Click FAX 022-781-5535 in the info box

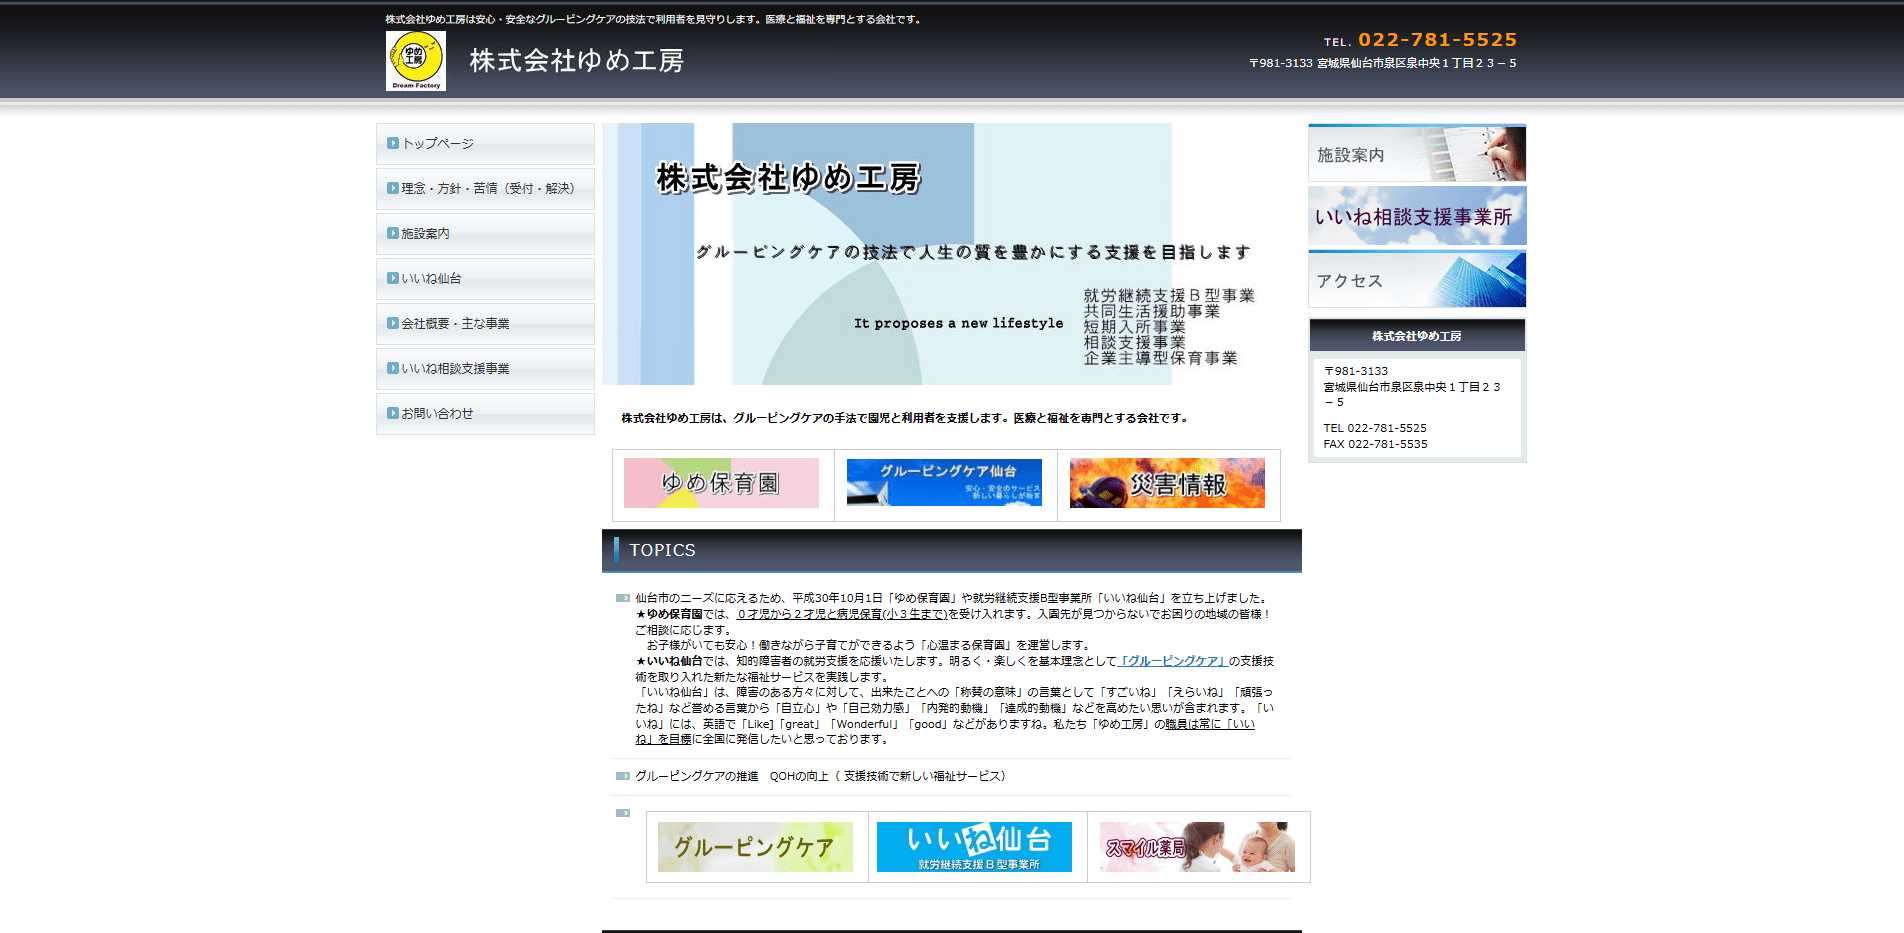[x=1375, y=444]
